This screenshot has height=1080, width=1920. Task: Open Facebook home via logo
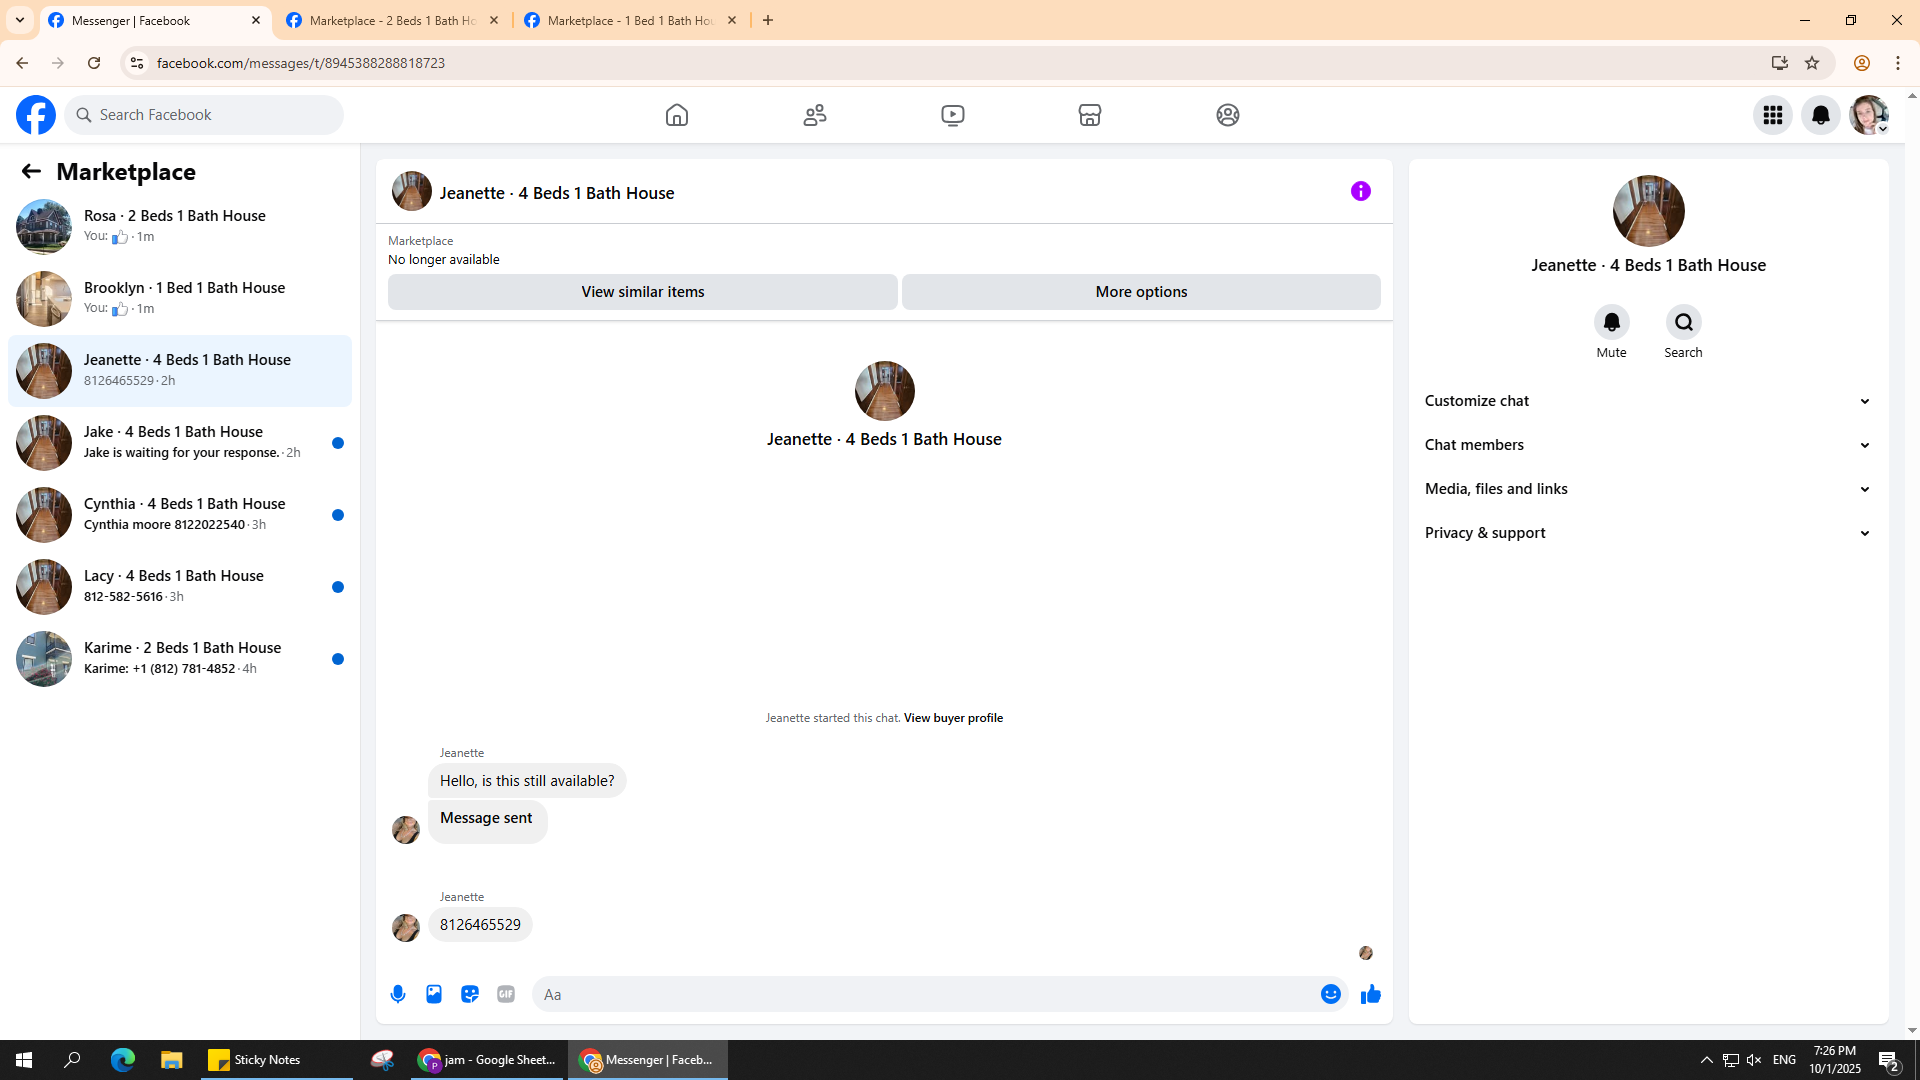tap(36, 115)
